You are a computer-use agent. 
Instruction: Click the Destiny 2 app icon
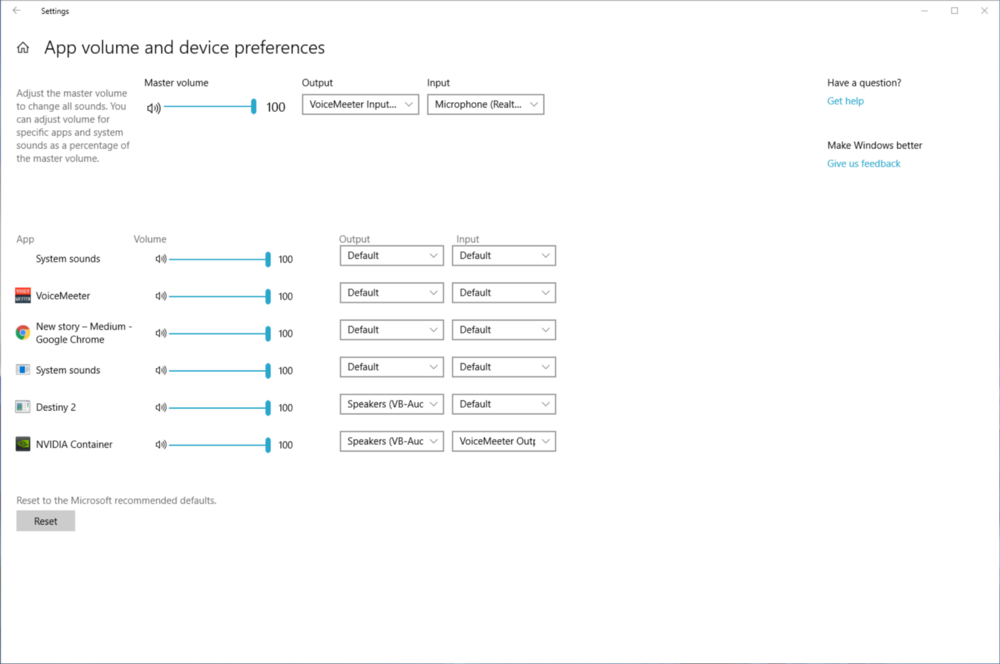click(x=23, y=407)
